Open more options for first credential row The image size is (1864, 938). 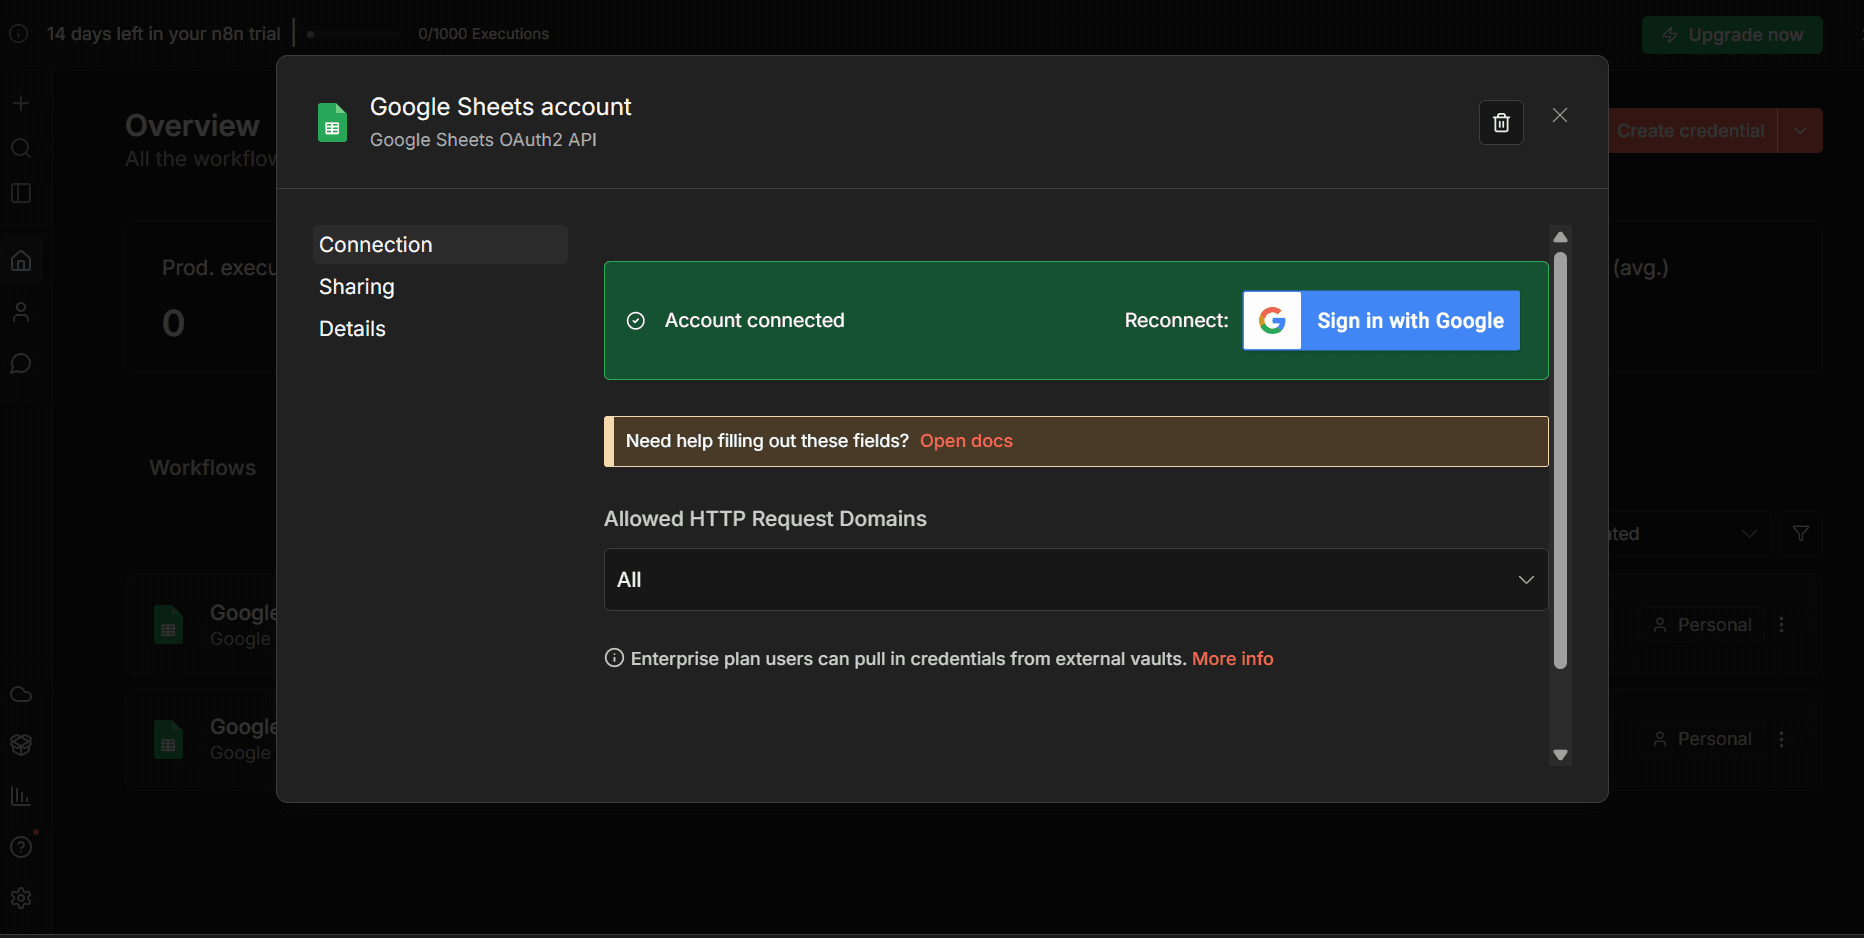(x=1781, y=625)
